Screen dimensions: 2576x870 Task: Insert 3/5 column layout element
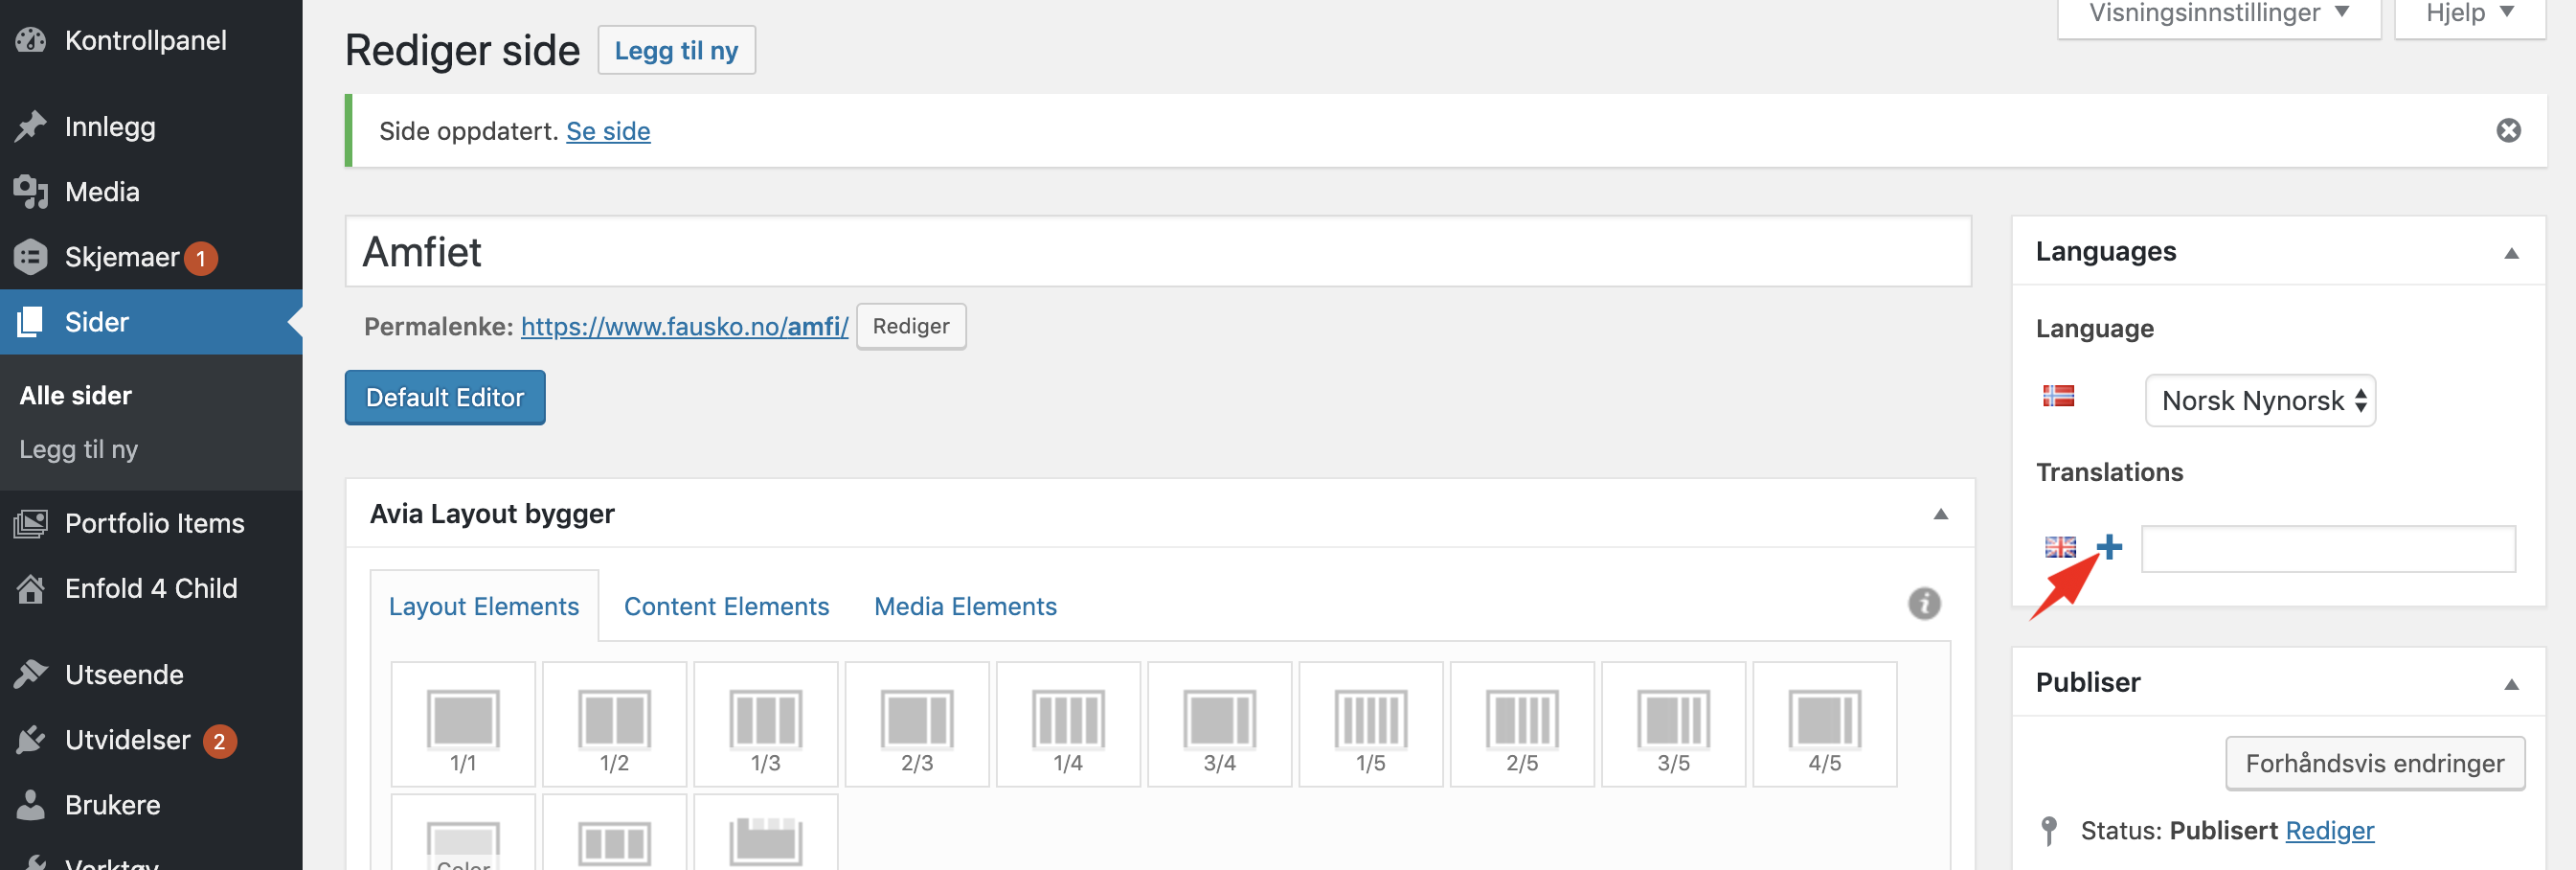coord(1674,725)
